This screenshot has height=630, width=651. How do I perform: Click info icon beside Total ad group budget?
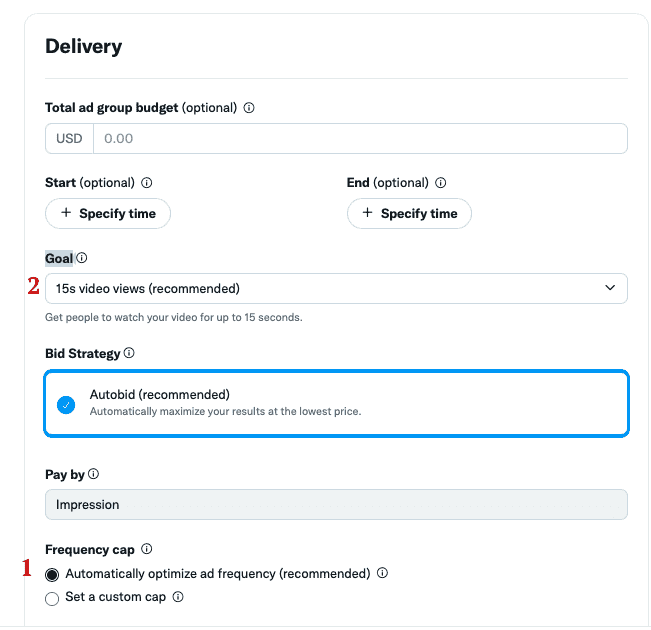[249, 108]
